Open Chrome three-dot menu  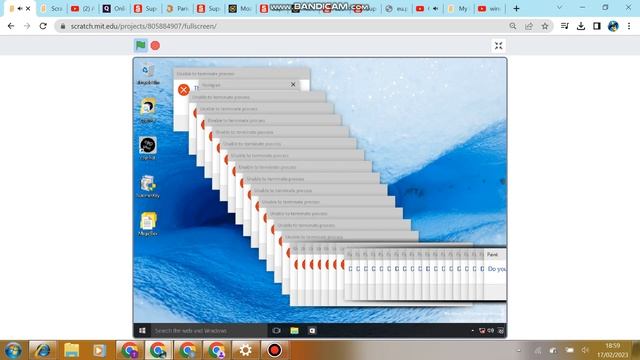pyautogui.click(x=629, y=26)
